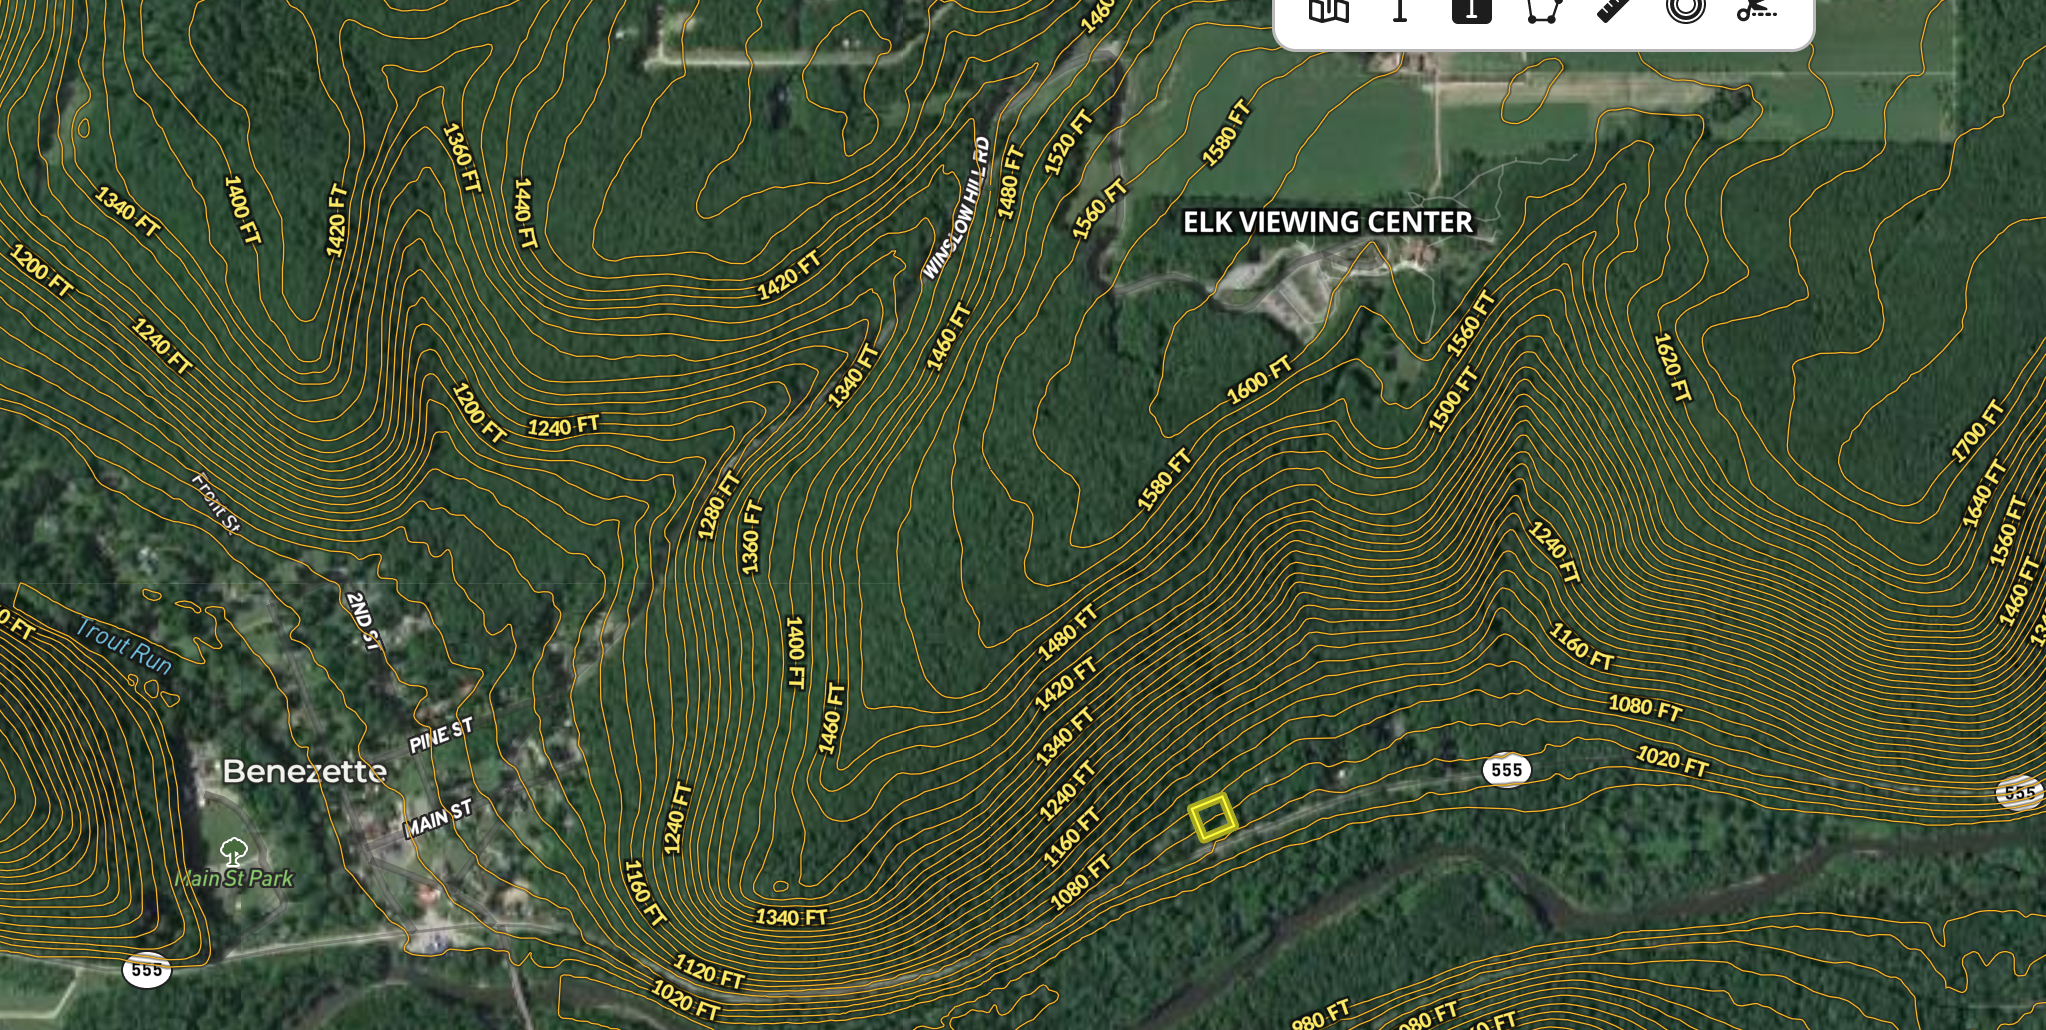
Task: Click the Route 555 shield near parcel
Action: pyautogui.click(x=1506, y=769)
